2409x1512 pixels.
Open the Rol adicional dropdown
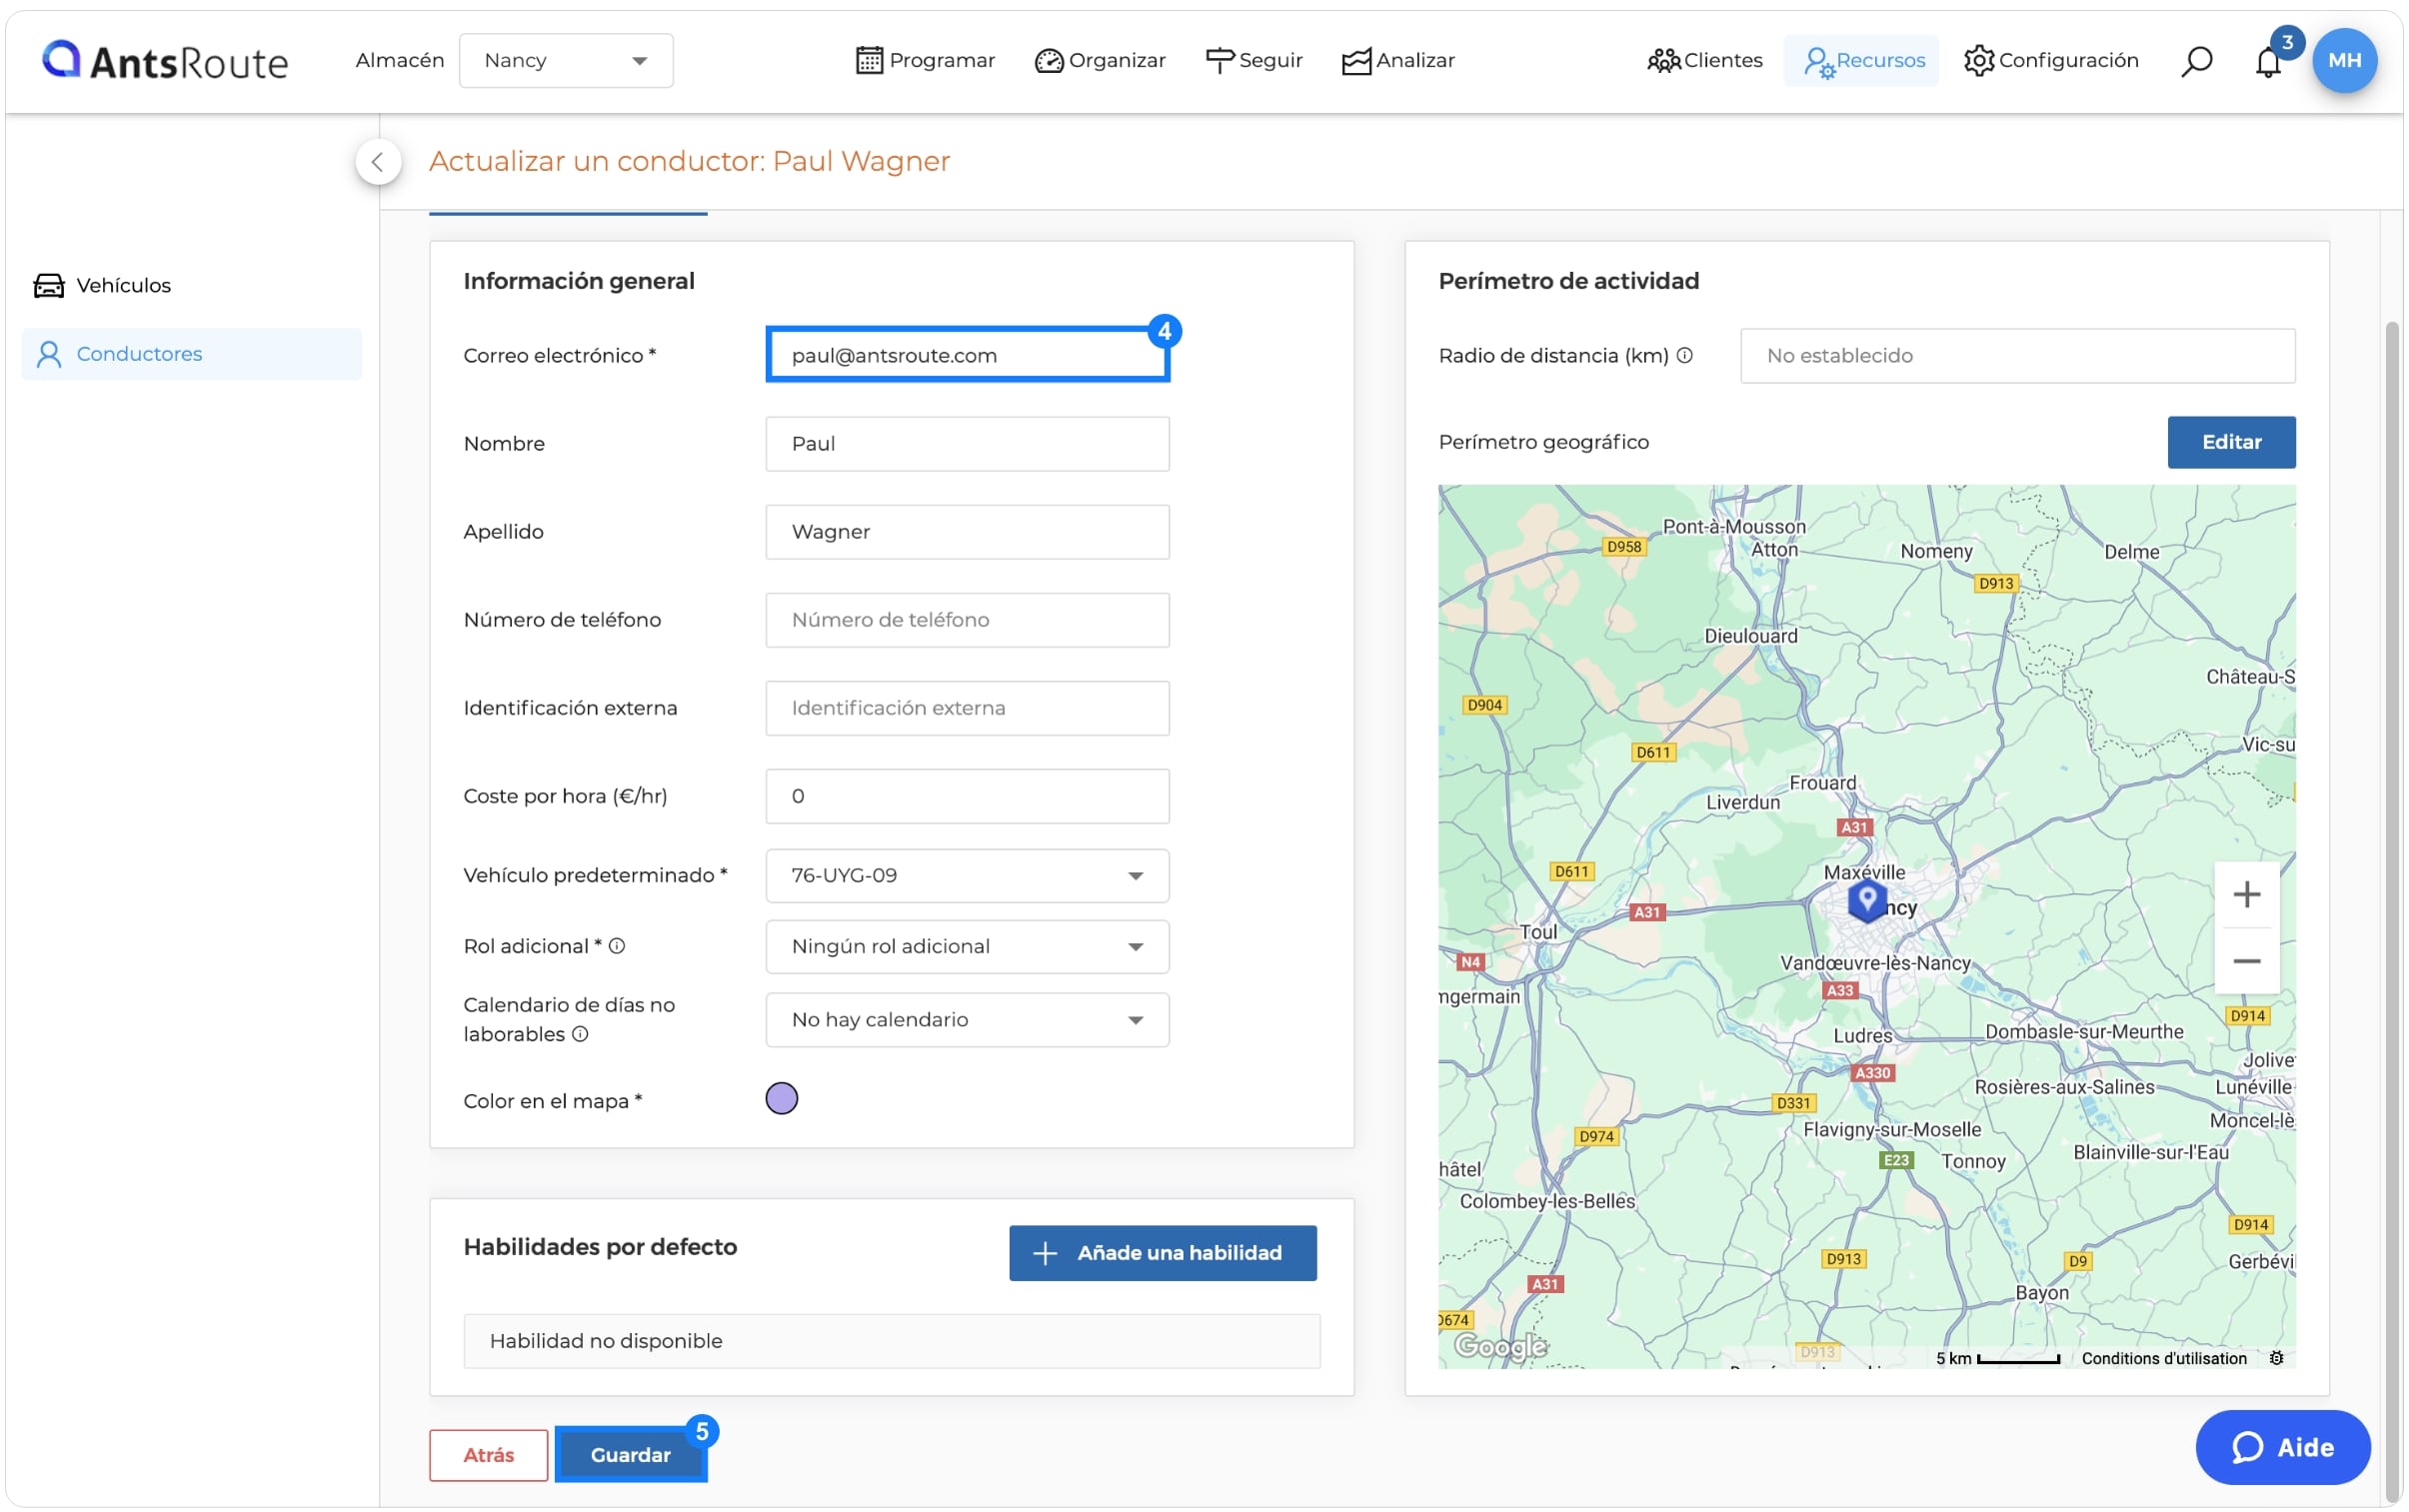coord(967,946)
